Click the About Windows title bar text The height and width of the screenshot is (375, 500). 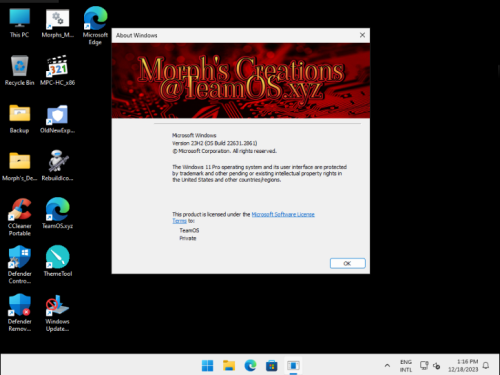coord(137,35)
